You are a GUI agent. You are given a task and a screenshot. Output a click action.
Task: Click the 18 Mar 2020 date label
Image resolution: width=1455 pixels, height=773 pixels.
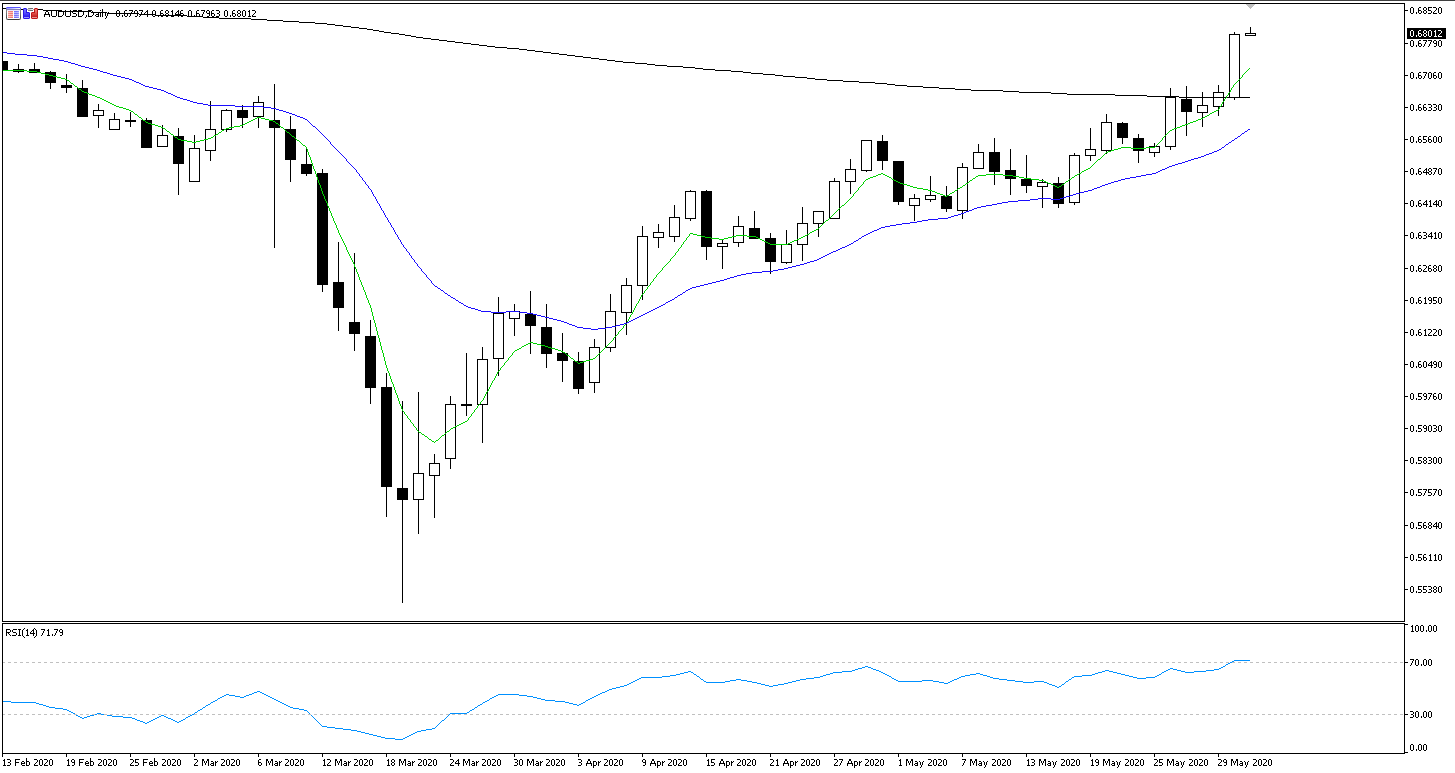pyautogui.click(x=412, y=762)
